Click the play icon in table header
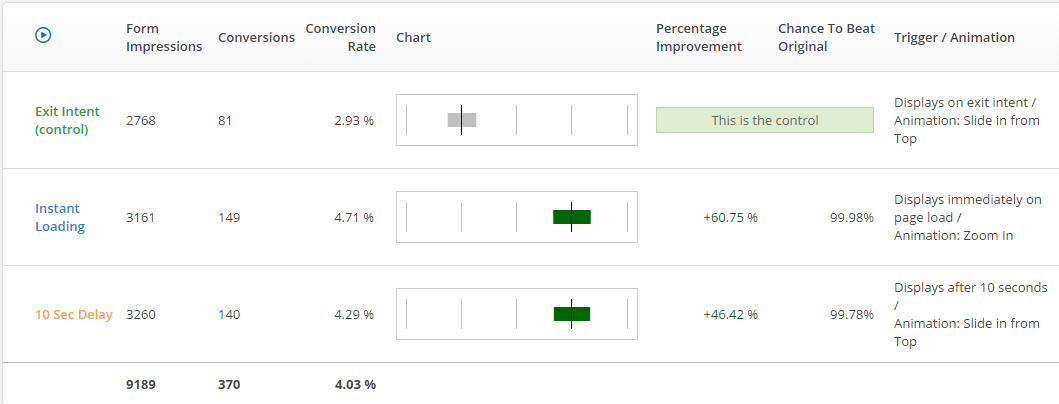The height and width of the screenshot is (404, 1059). coord(43,35)
